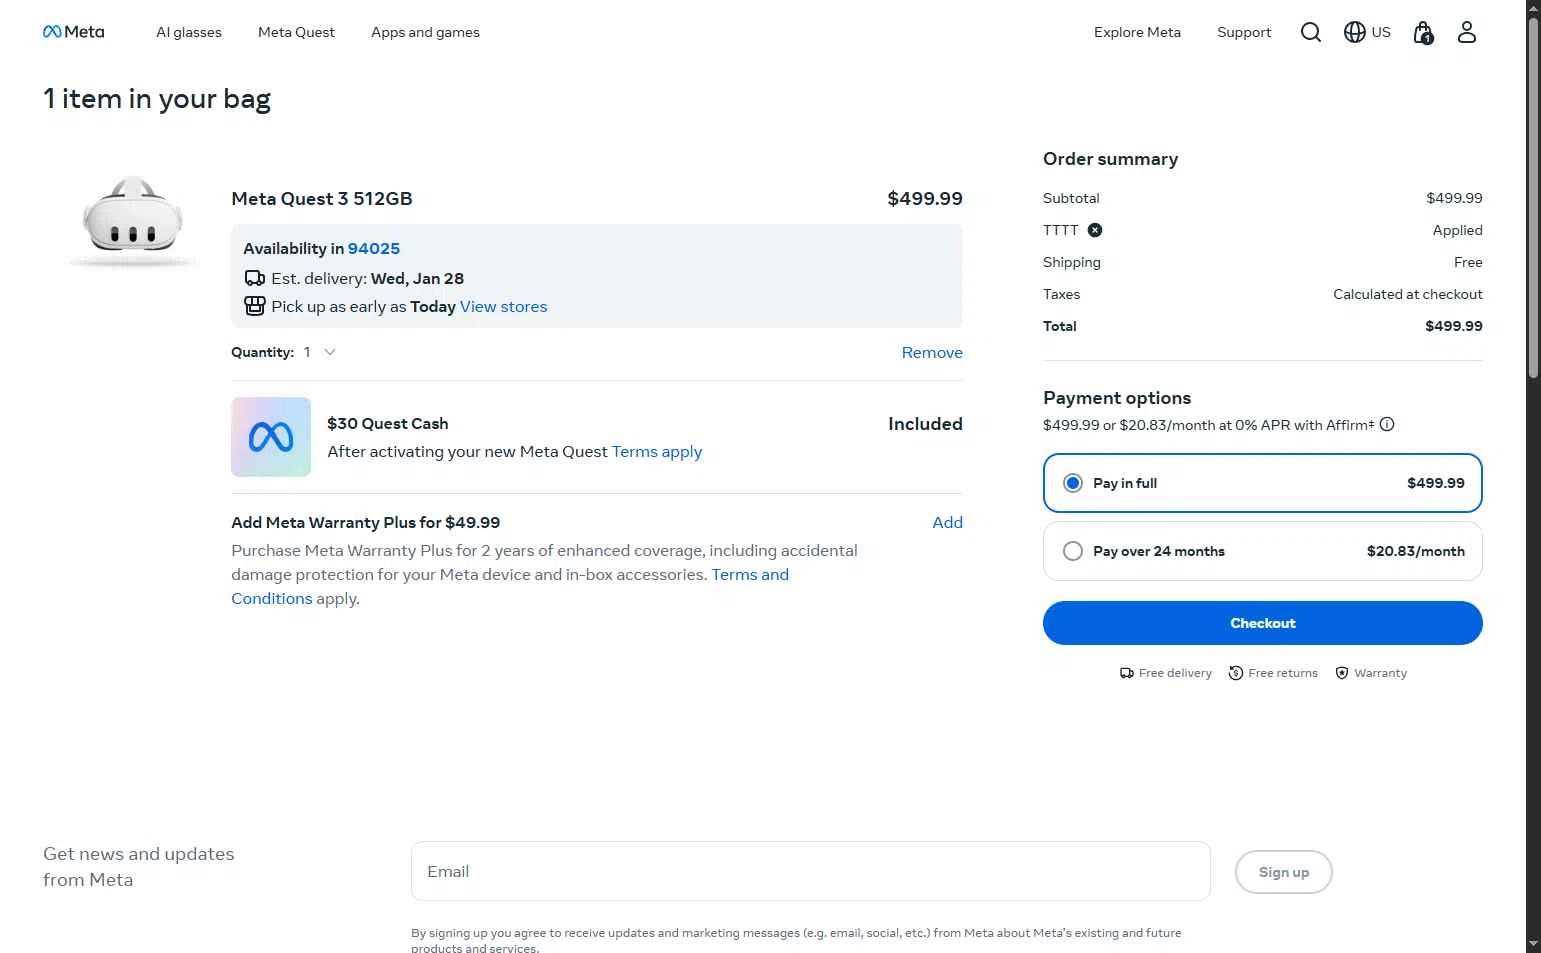The image size is (1541, 953).
Task: Click the Sign up button
Action: coord(1283,872)
